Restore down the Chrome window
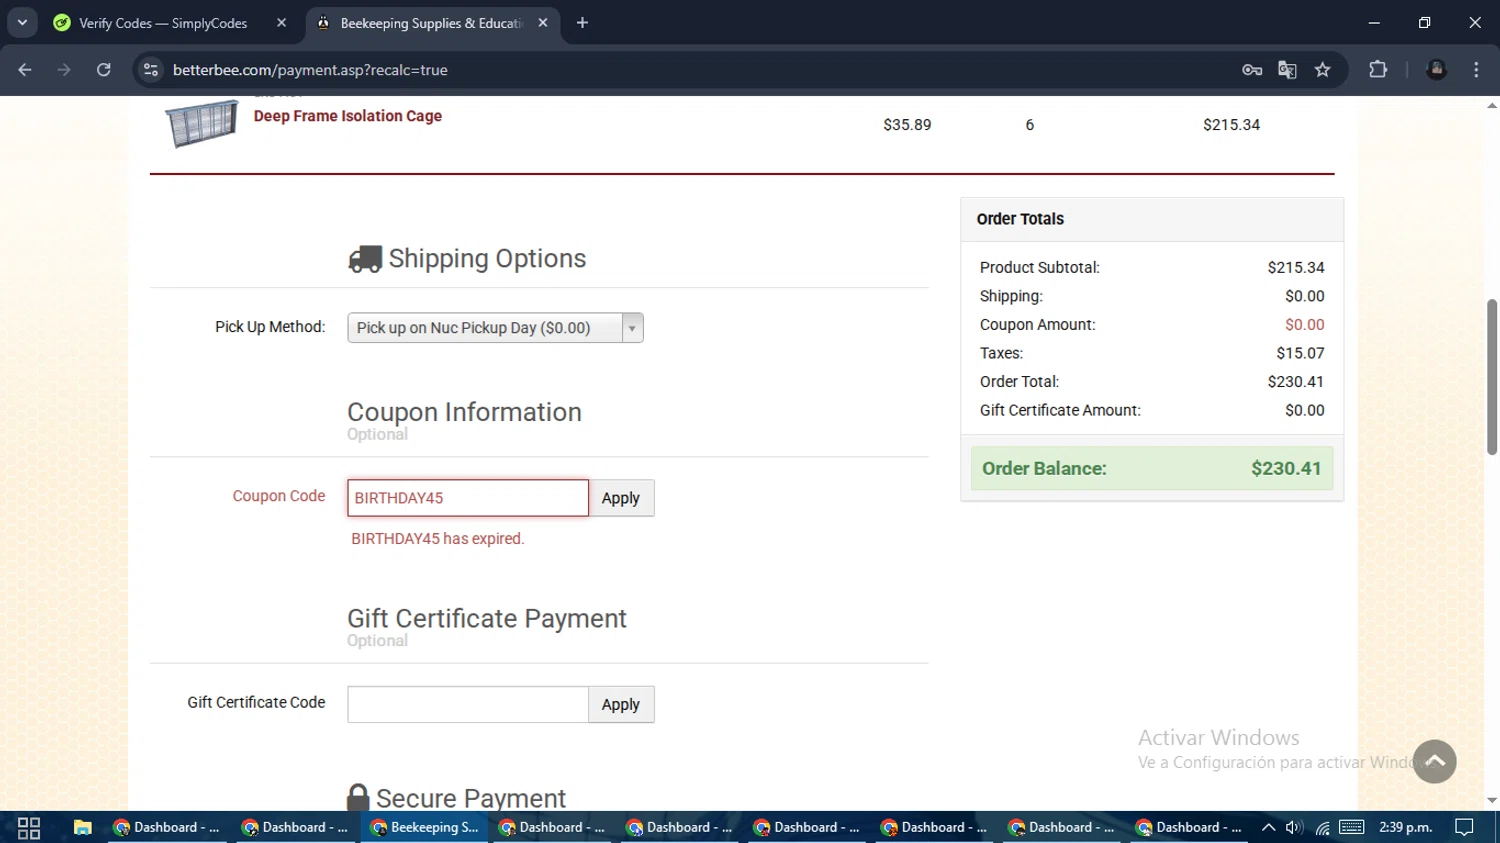 [x=1424, y=22]
